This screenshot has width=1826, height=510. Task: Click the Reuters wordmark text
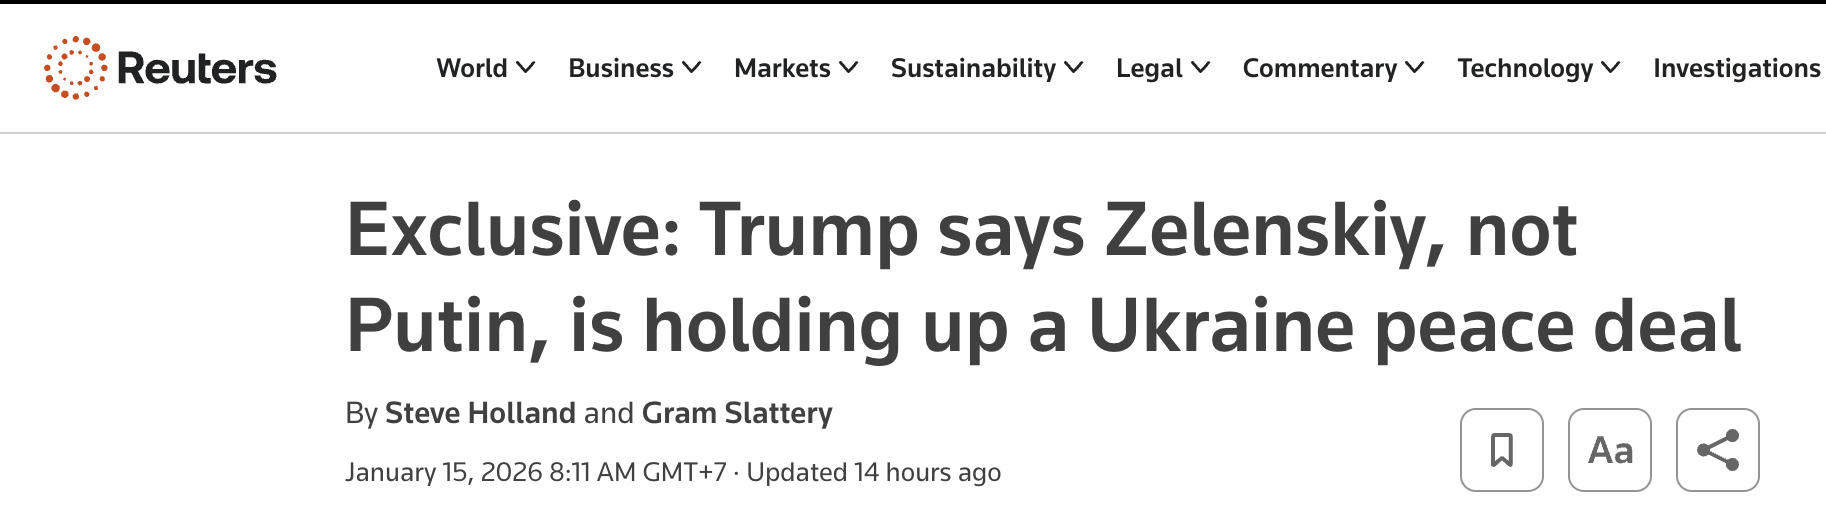pos(197,68)
